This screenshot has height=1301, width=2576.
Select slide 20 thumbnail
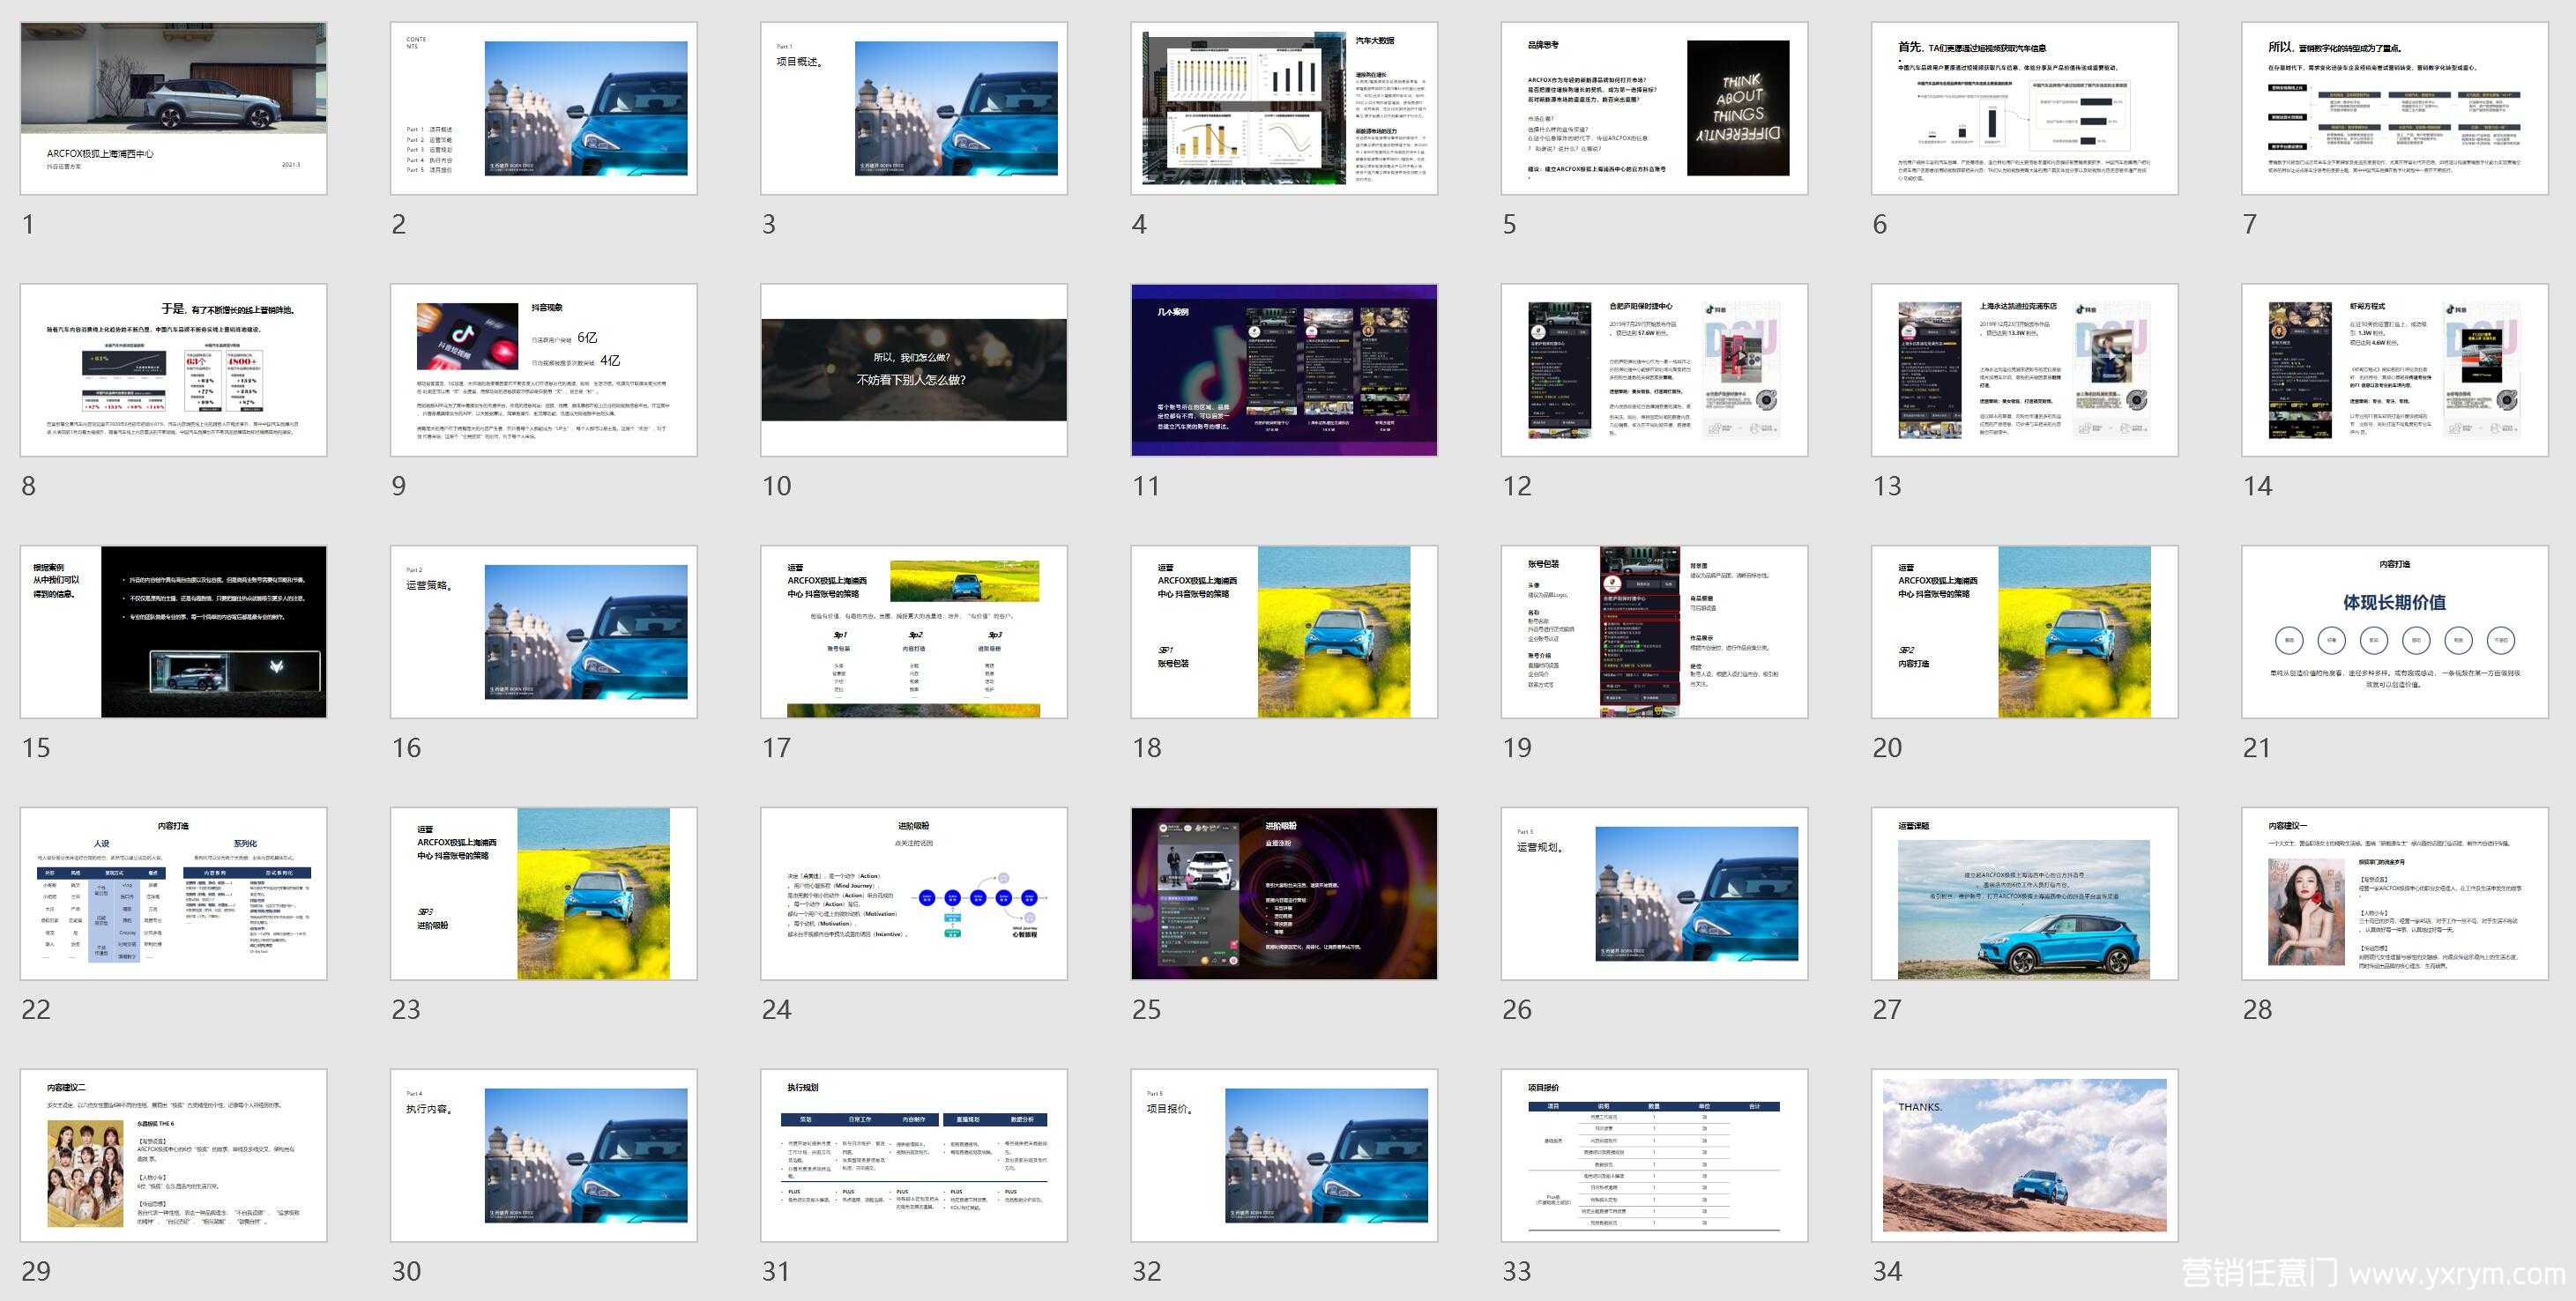(x=2025, y=632)
